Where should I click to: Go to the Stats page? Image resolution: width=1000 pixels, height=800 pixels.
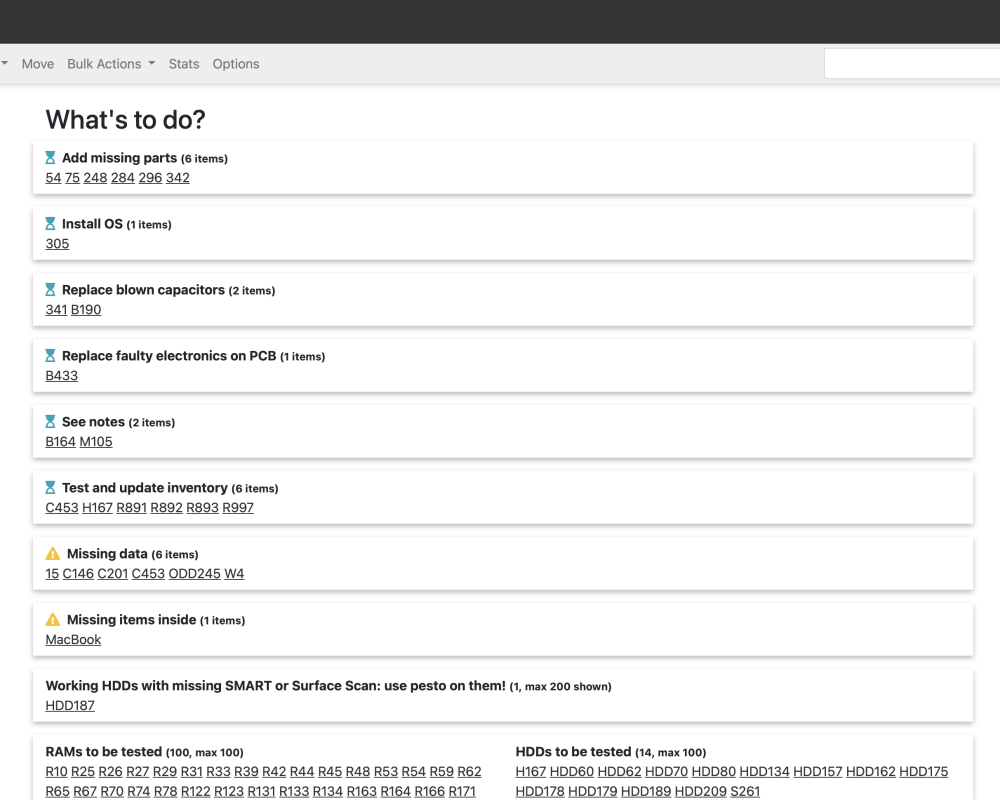(x=184, y=64)
